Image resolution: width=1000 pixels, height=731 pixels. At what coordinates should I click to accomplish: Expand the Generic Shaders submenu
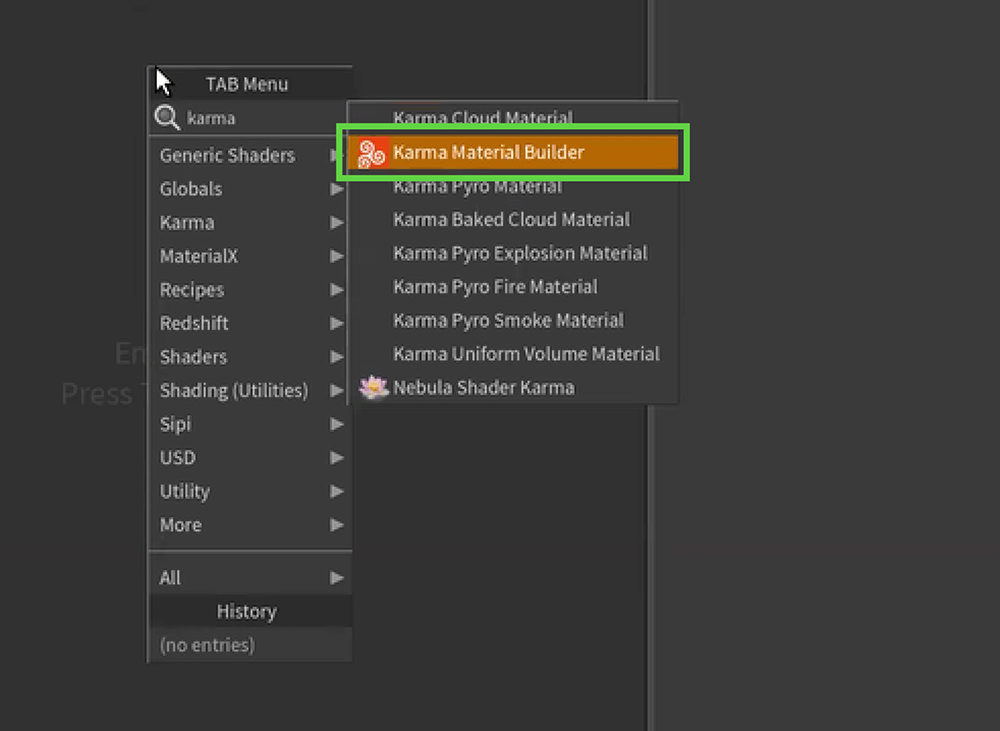click(228, 156)
